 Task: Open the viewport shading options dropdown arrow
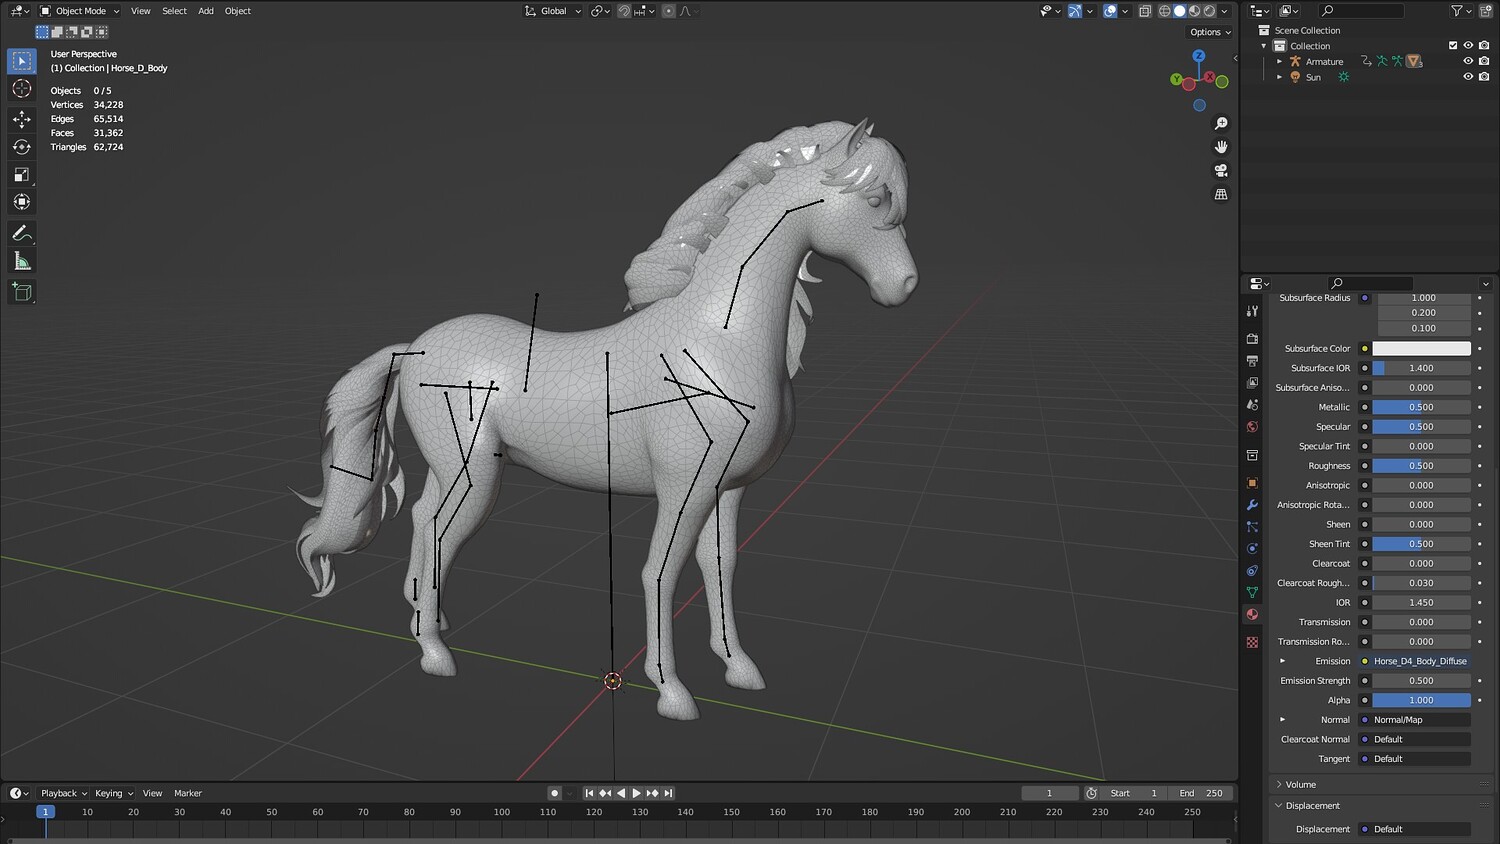point(1225,11)
